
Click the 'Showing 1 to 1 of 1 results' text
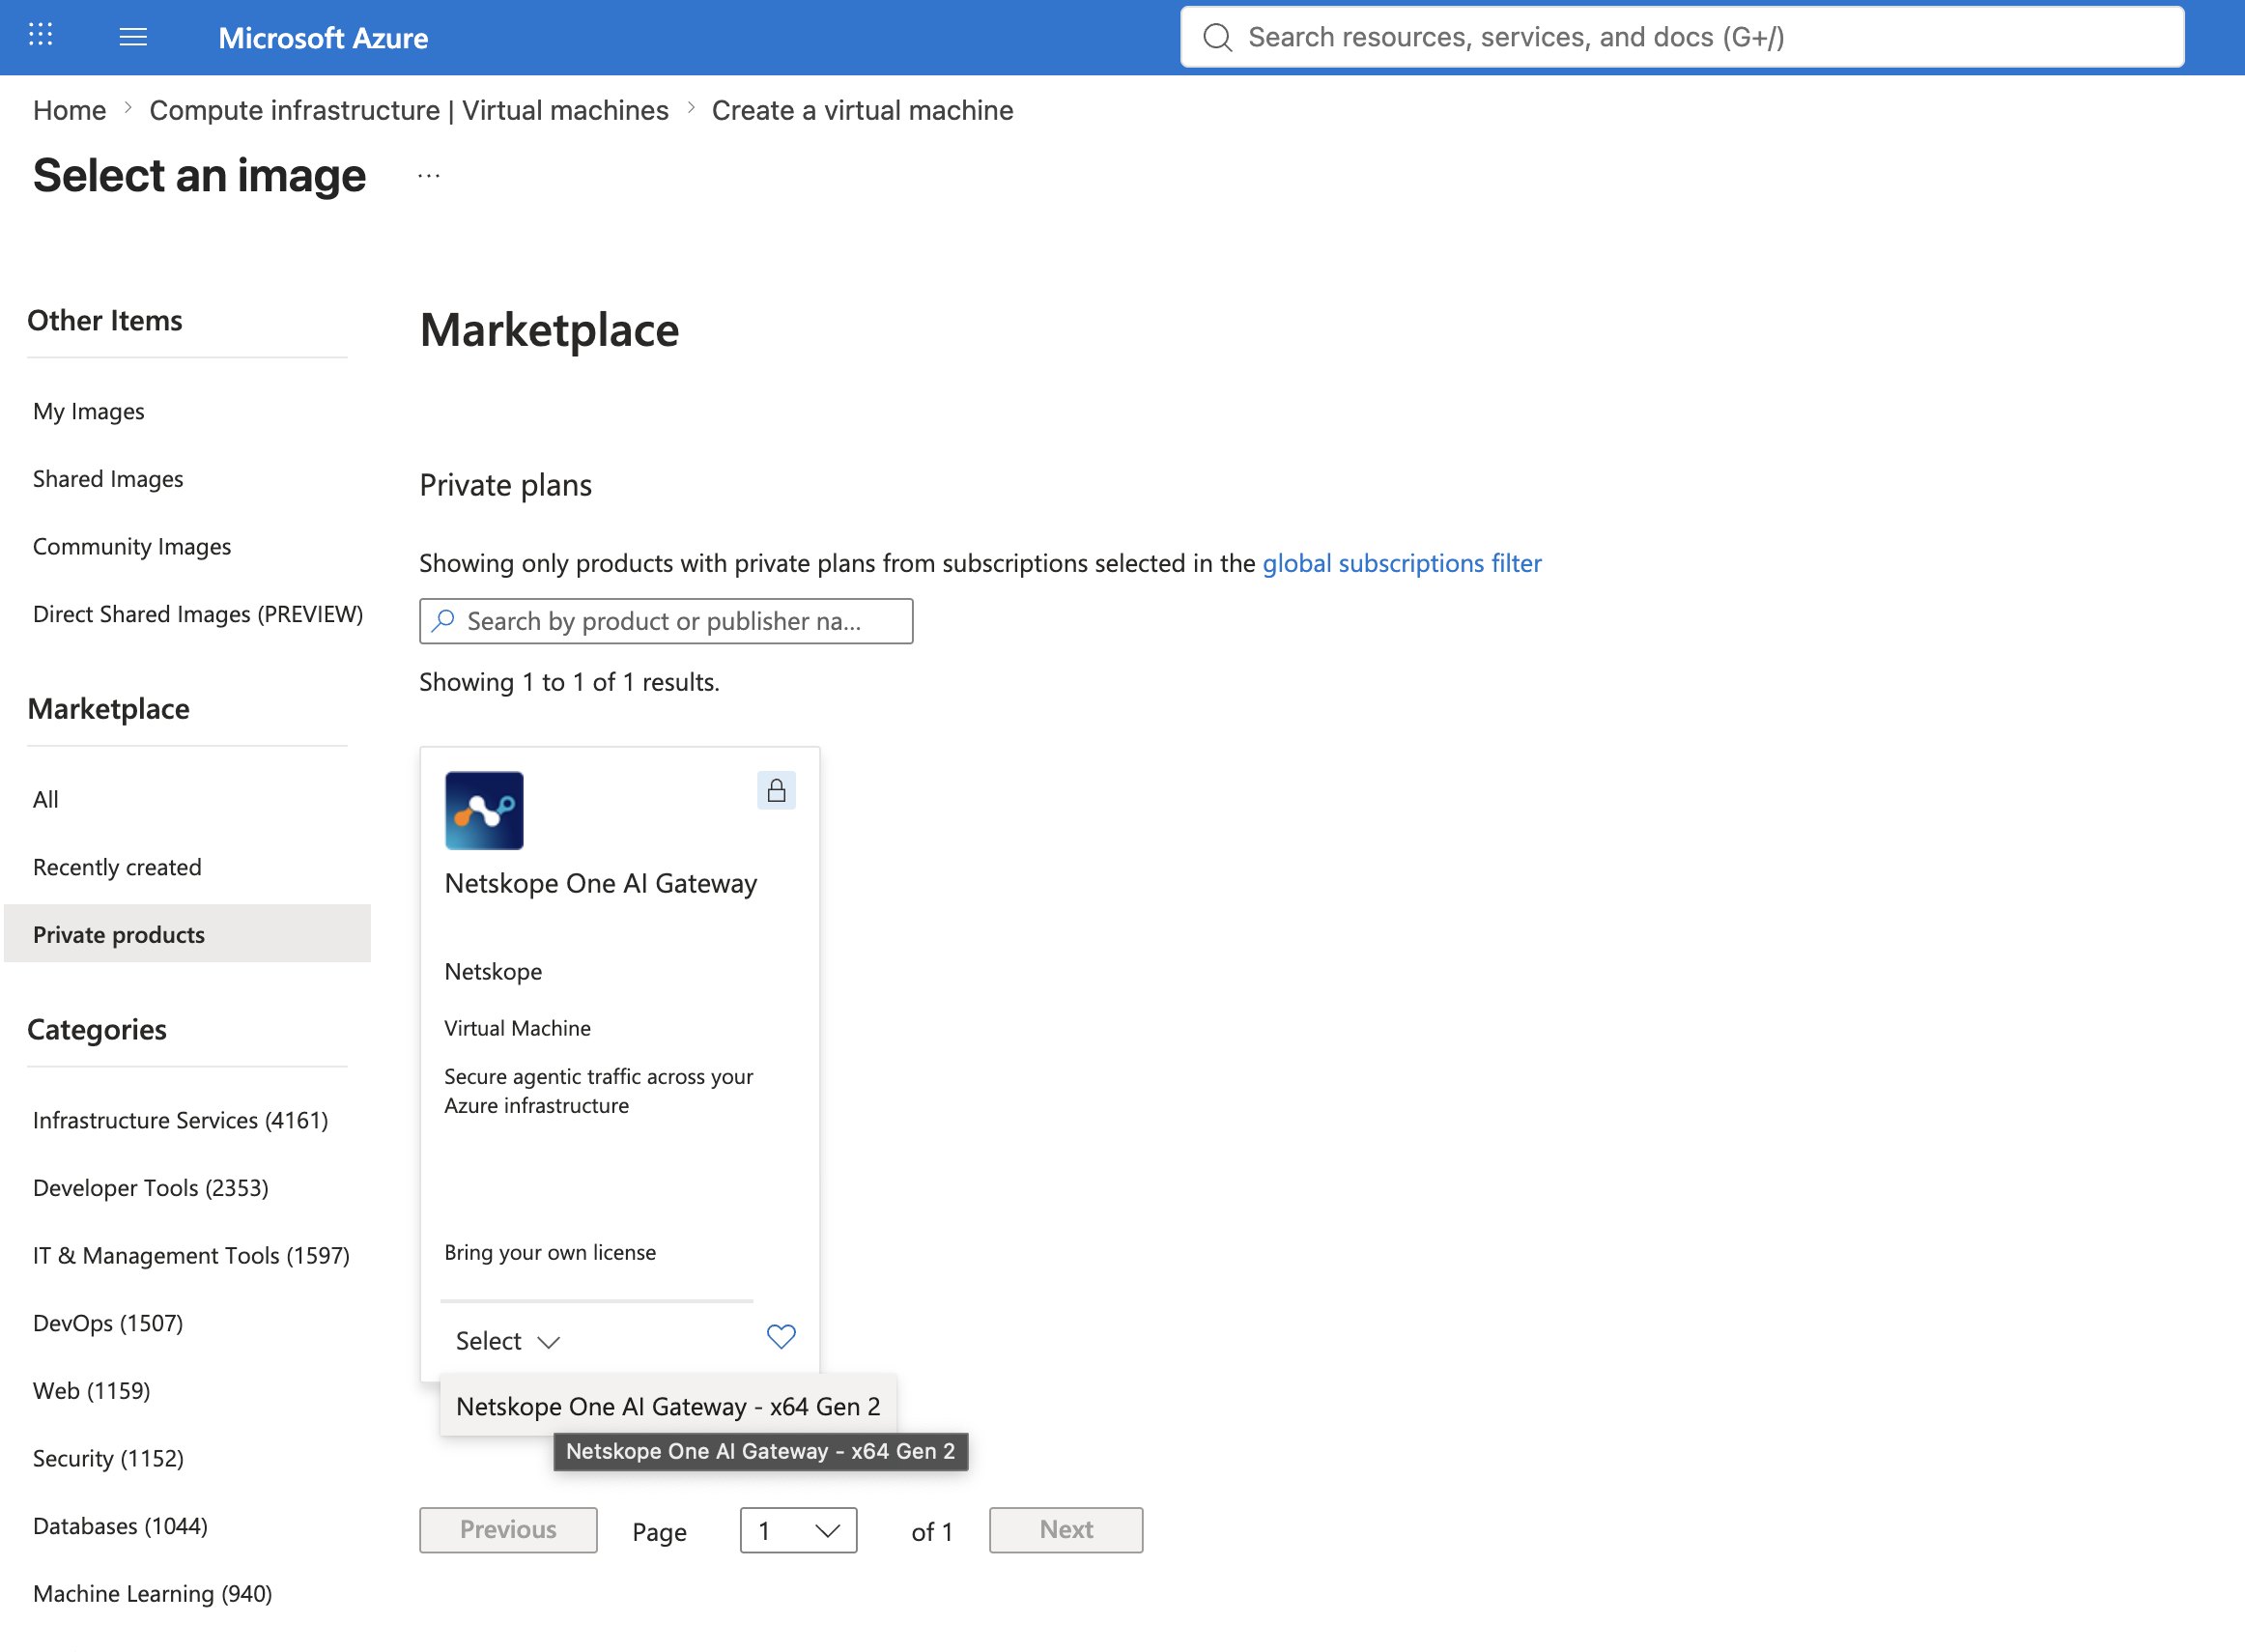click(x=569, y=682)
